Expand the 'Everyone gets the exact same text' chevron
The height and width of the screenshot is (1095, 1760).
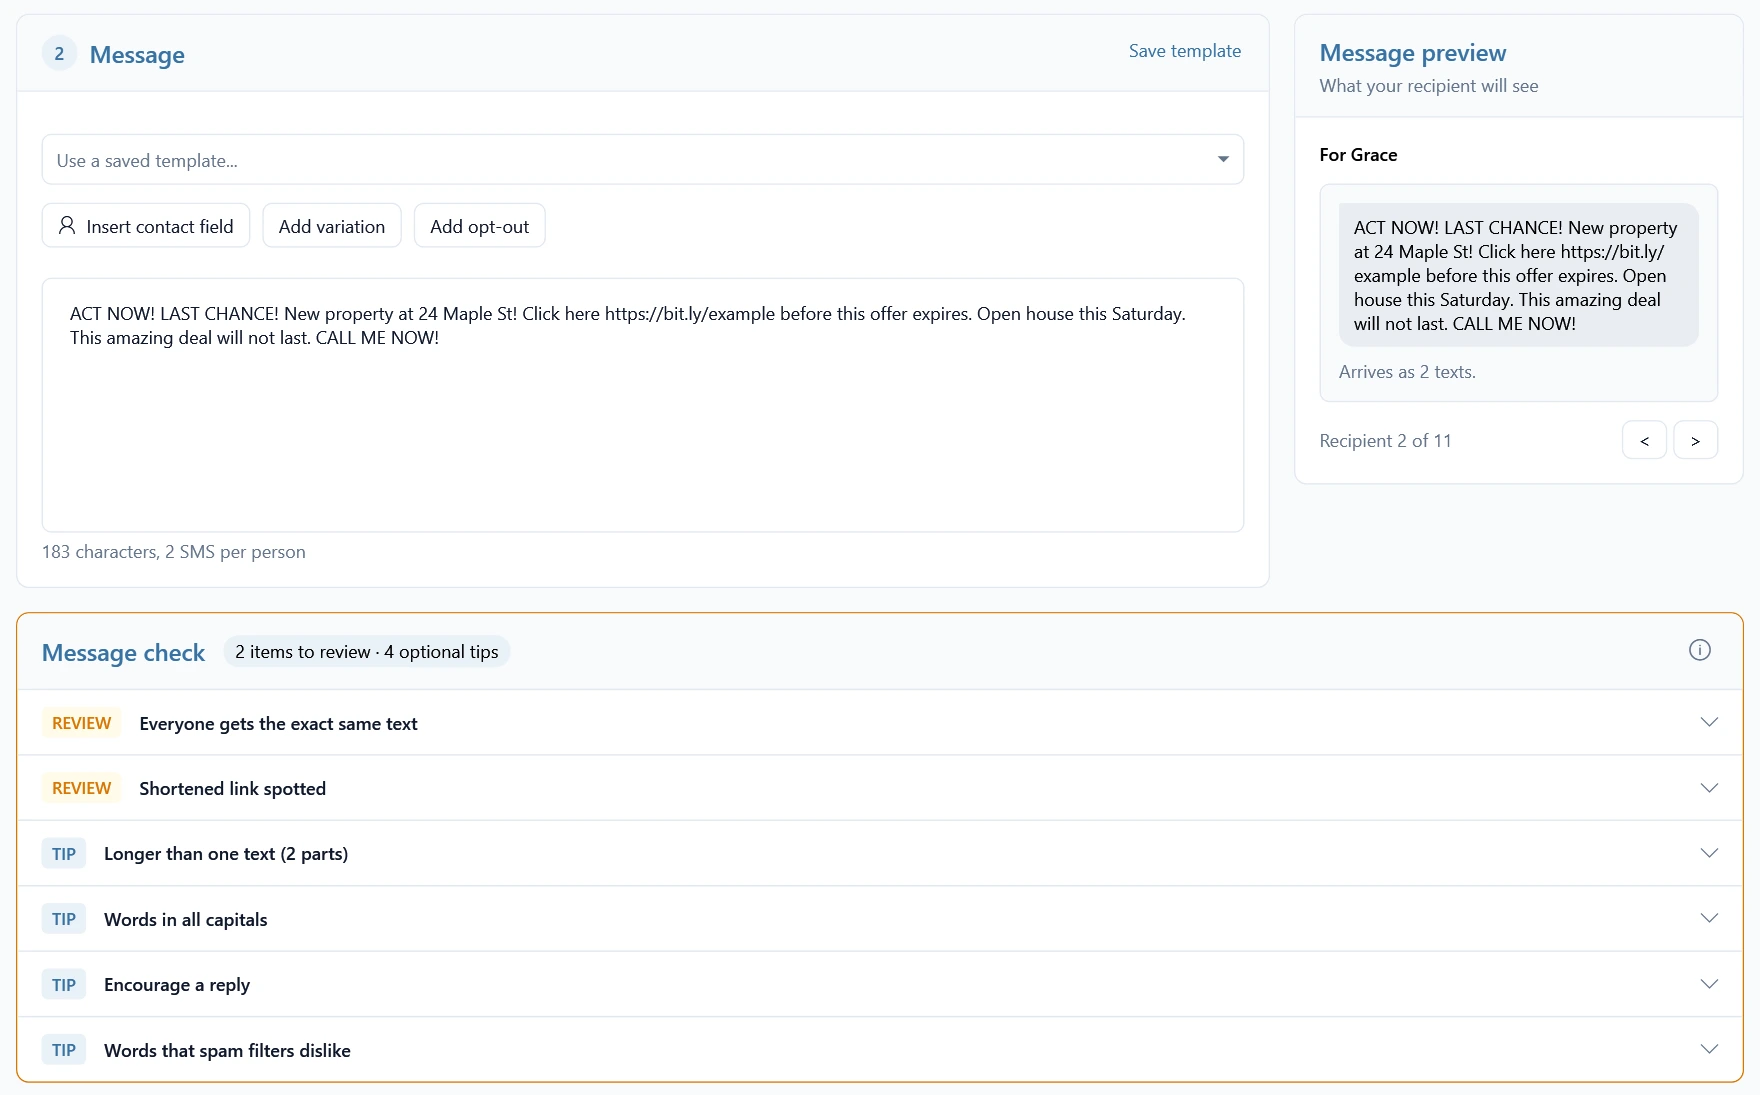coord(1709,722)
